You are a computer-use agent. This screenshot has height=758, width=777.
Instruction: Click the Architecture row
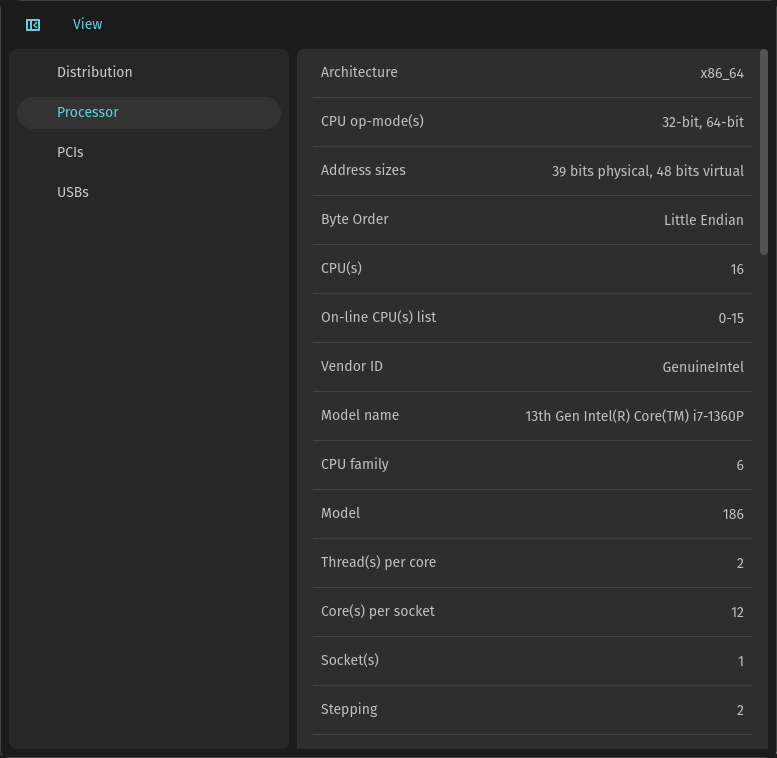tap(532, 73)
